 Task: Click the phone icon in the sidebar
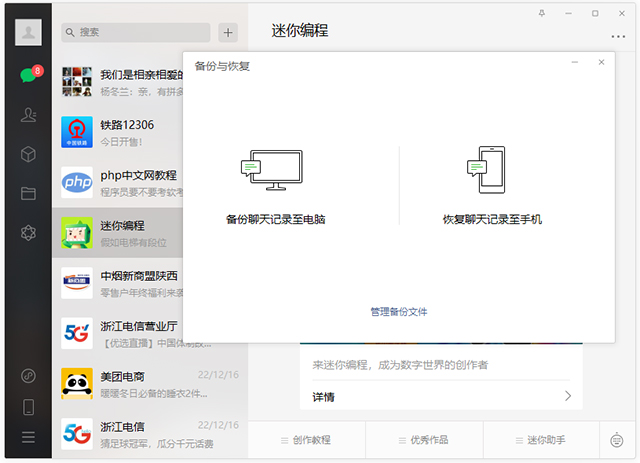pyautogui.click(x=28, y=407)
